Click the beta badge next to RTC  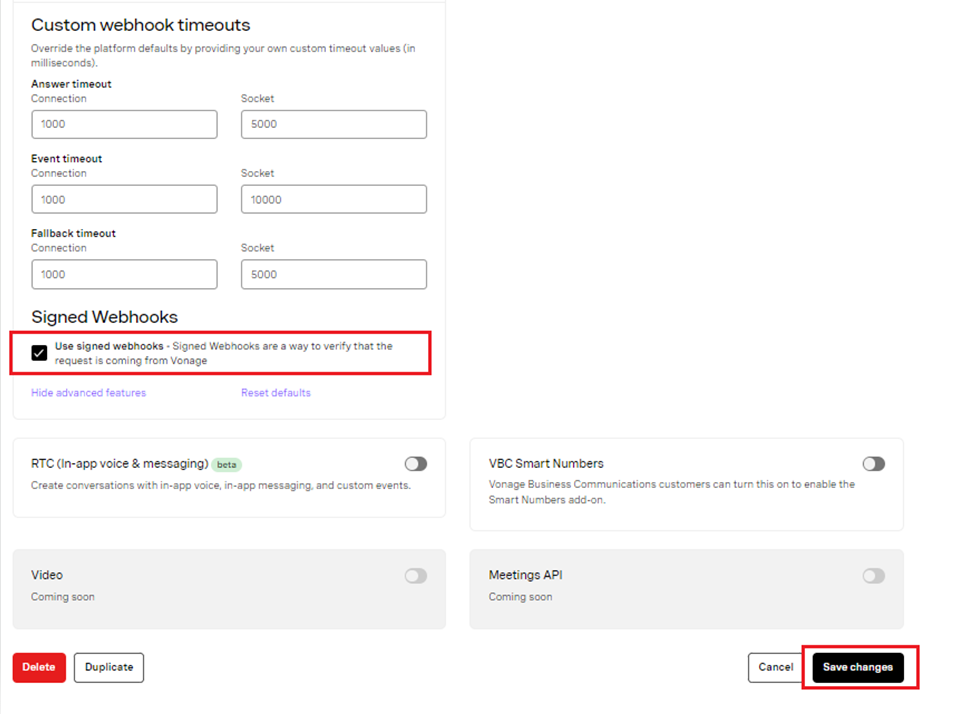click(x=227, y=465)
